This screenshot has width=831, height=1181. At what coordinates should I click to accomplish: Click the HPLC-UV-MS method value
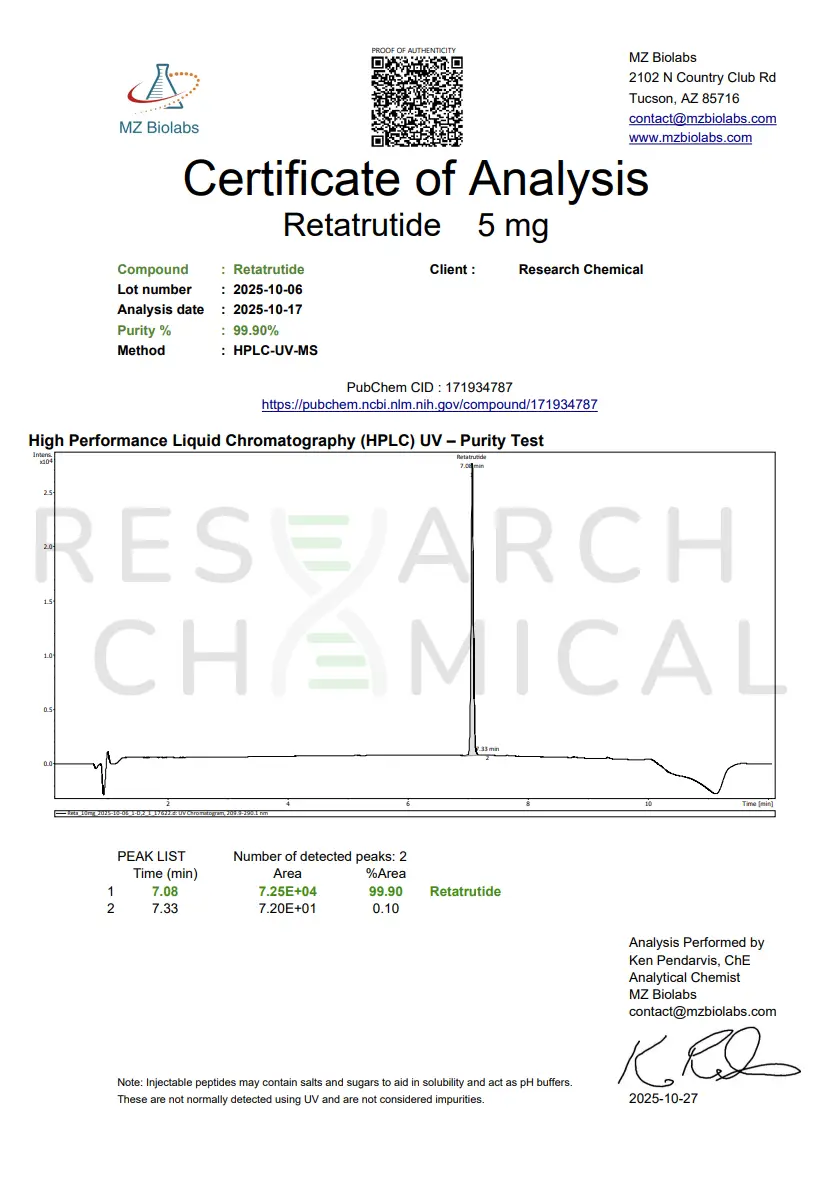tap(275, 350)
